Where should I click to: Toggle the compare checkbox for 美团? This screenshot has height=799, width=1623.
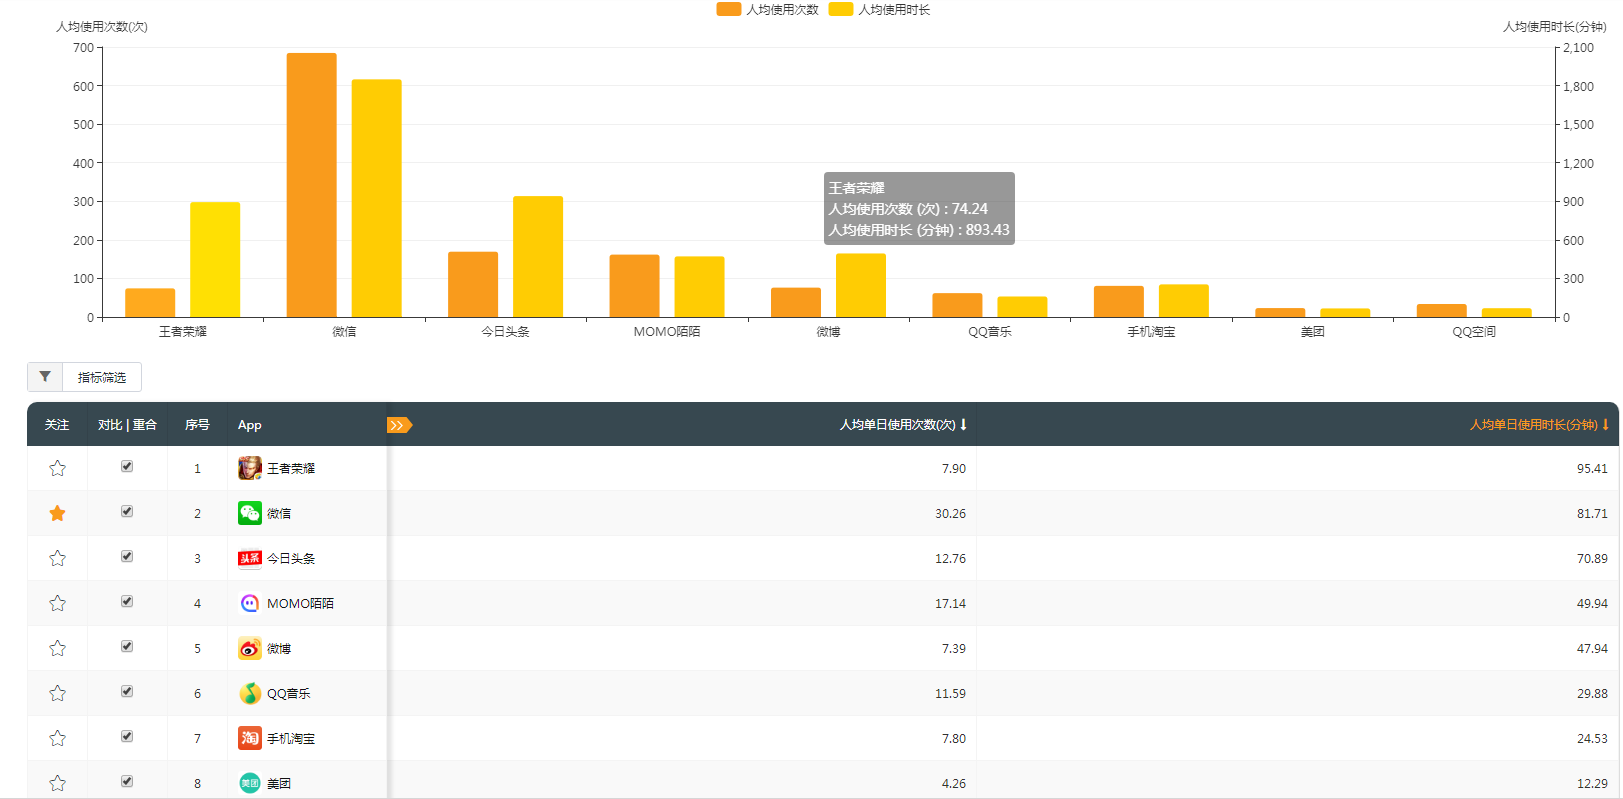(x=127, y=781)
